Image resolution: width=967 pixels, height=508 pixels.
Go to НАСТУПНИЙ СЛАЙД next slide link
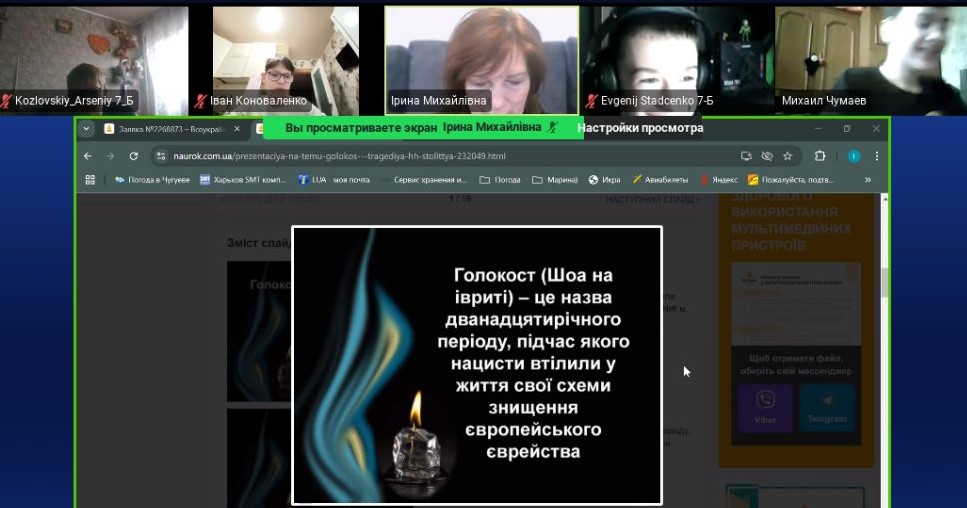click(652, 200)
